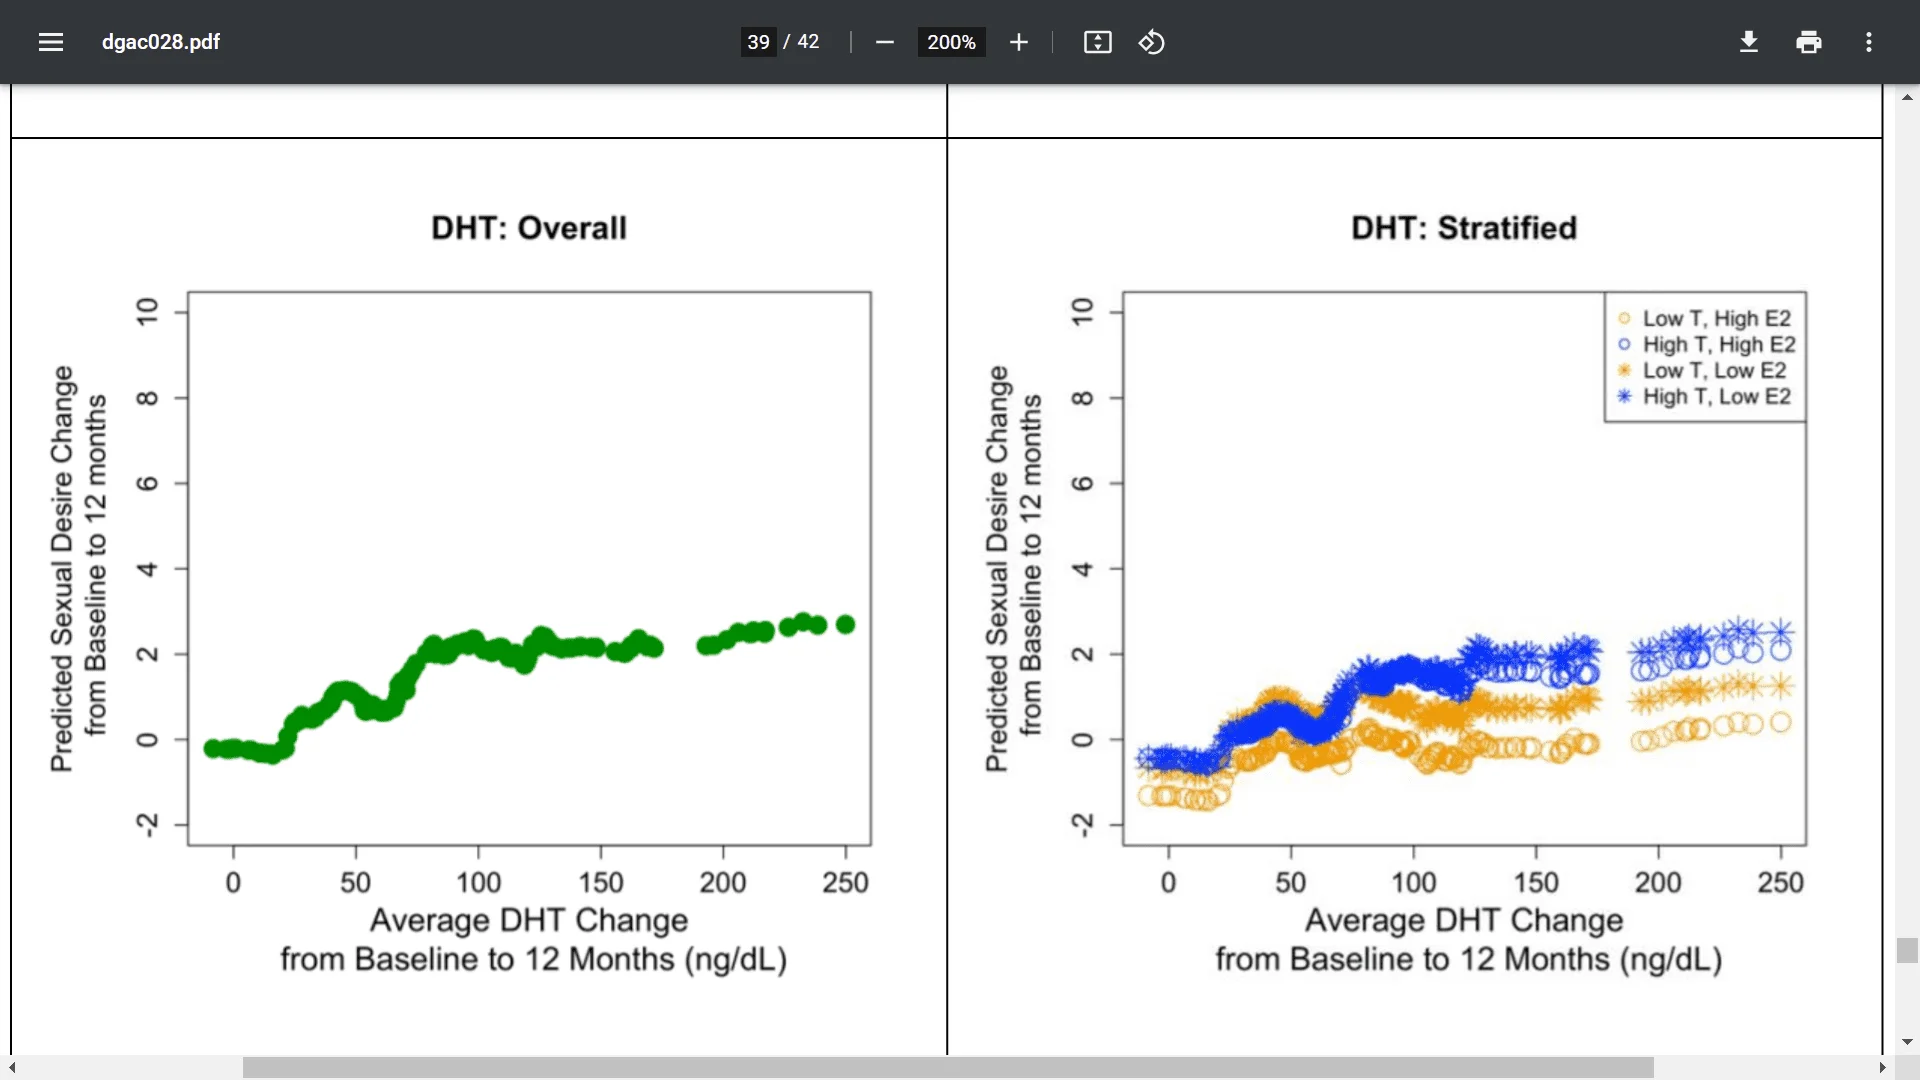Click the scroll right arrow
Image resolution: width=1920 pixels, height=1080 pixels.
pos(1882,1068)
